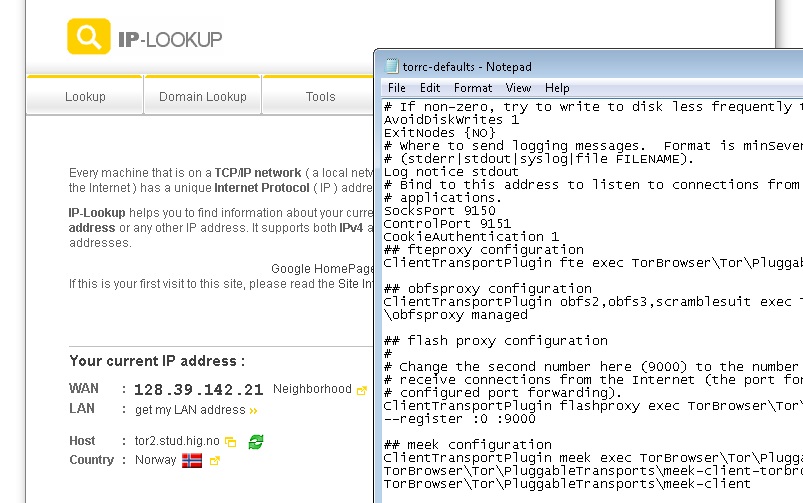Click the 'AvoidDiskWrites 1' line
The image size is (803, 503).
point(451,120)
